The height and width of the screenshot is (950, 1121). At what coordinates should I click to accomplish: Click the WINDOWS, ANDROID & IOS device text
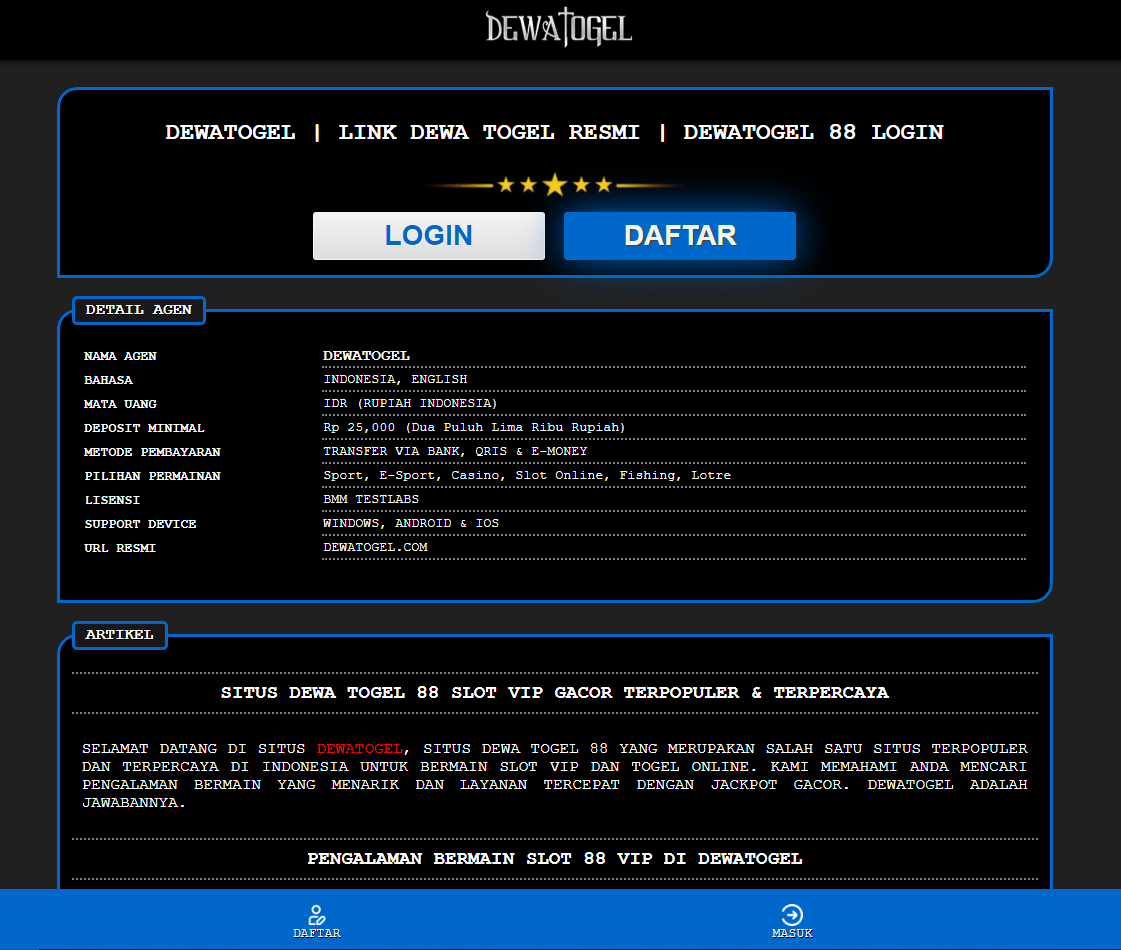coord(410,524)
